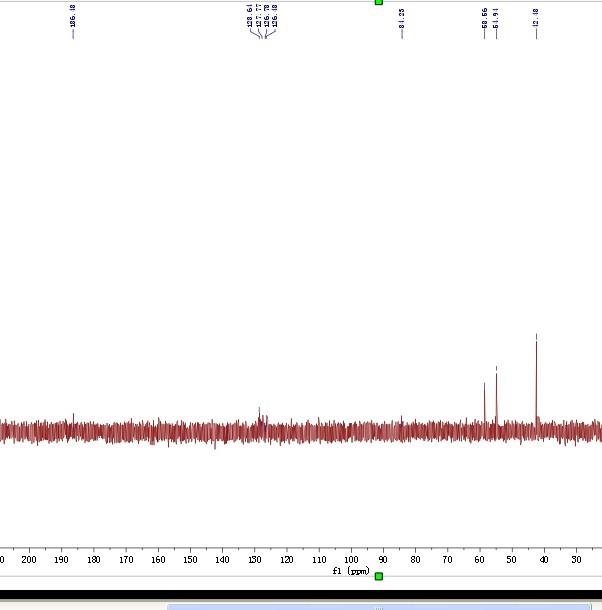Select the 186.48 peak label
This screenshot has width=602, height=610.
[73, 16]
